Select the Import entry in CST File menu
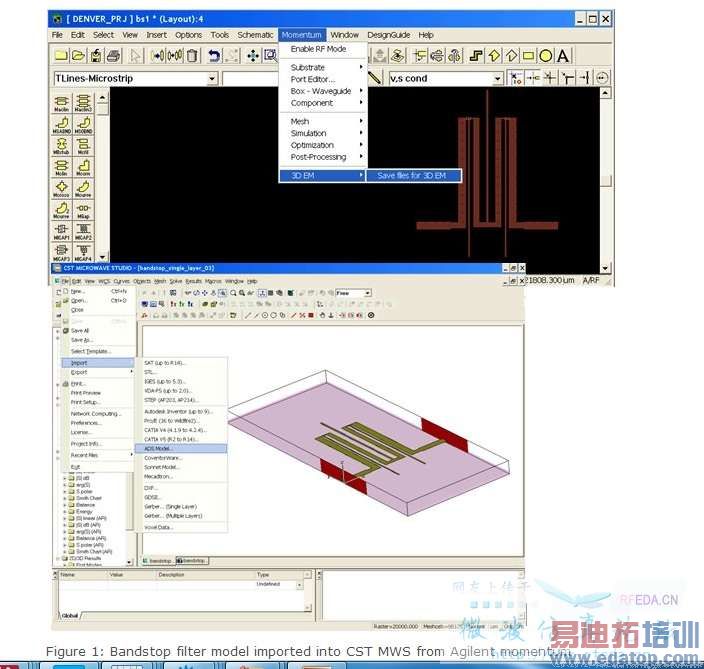The width and height of the screenshot is (704, 669). (97, 363)
